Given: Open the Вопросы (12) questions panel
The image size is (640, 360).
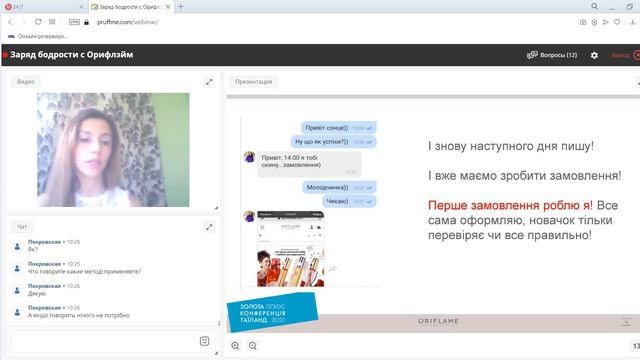Looking at the screenshot, I should (552, 55).
